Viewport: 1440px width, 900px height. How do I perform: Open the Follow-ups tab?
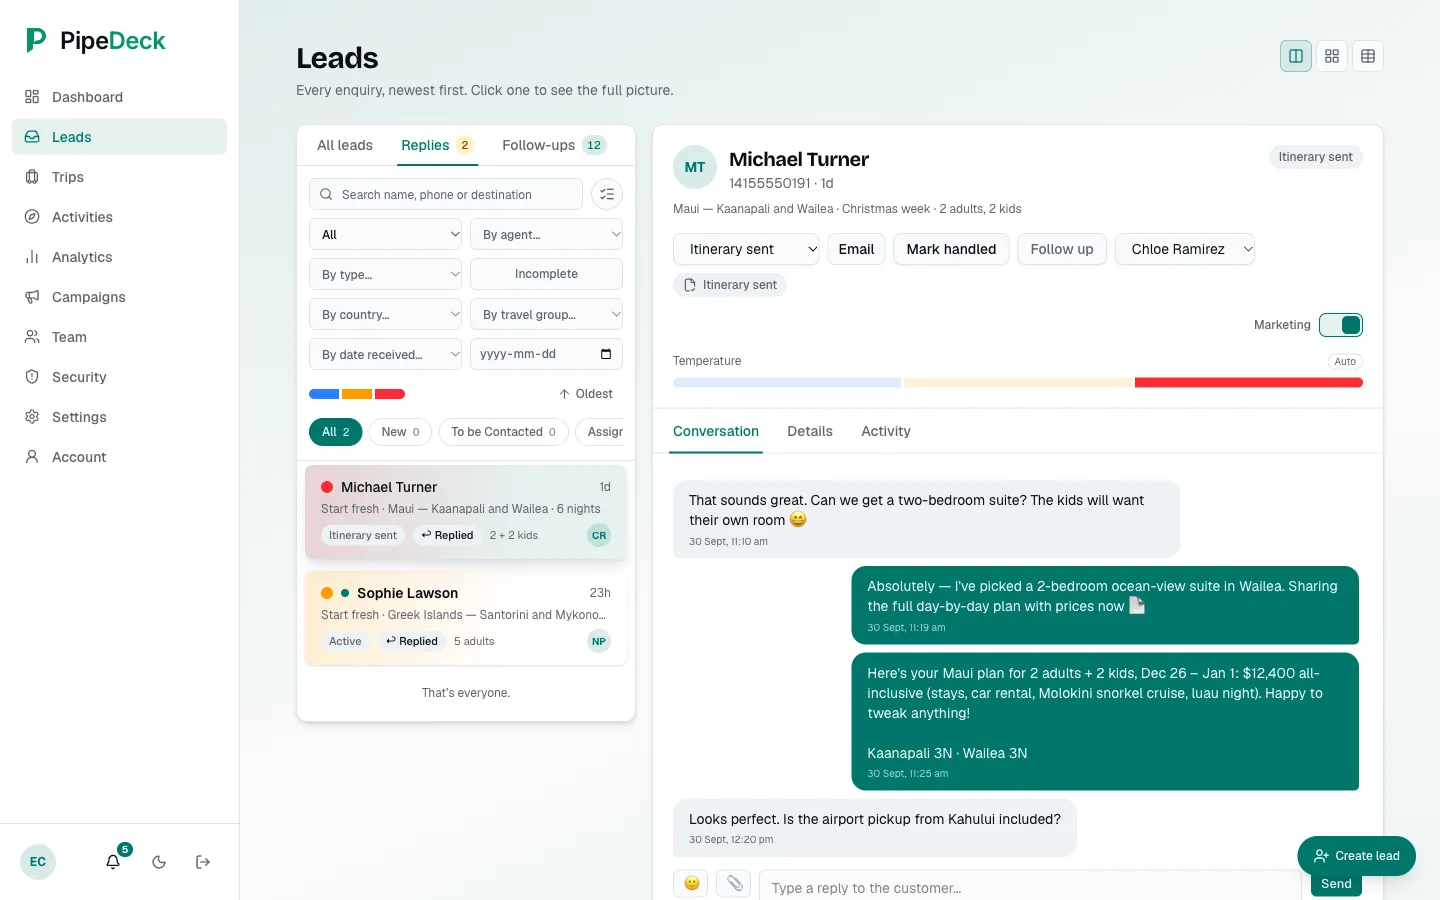click(x=554, y=145)
